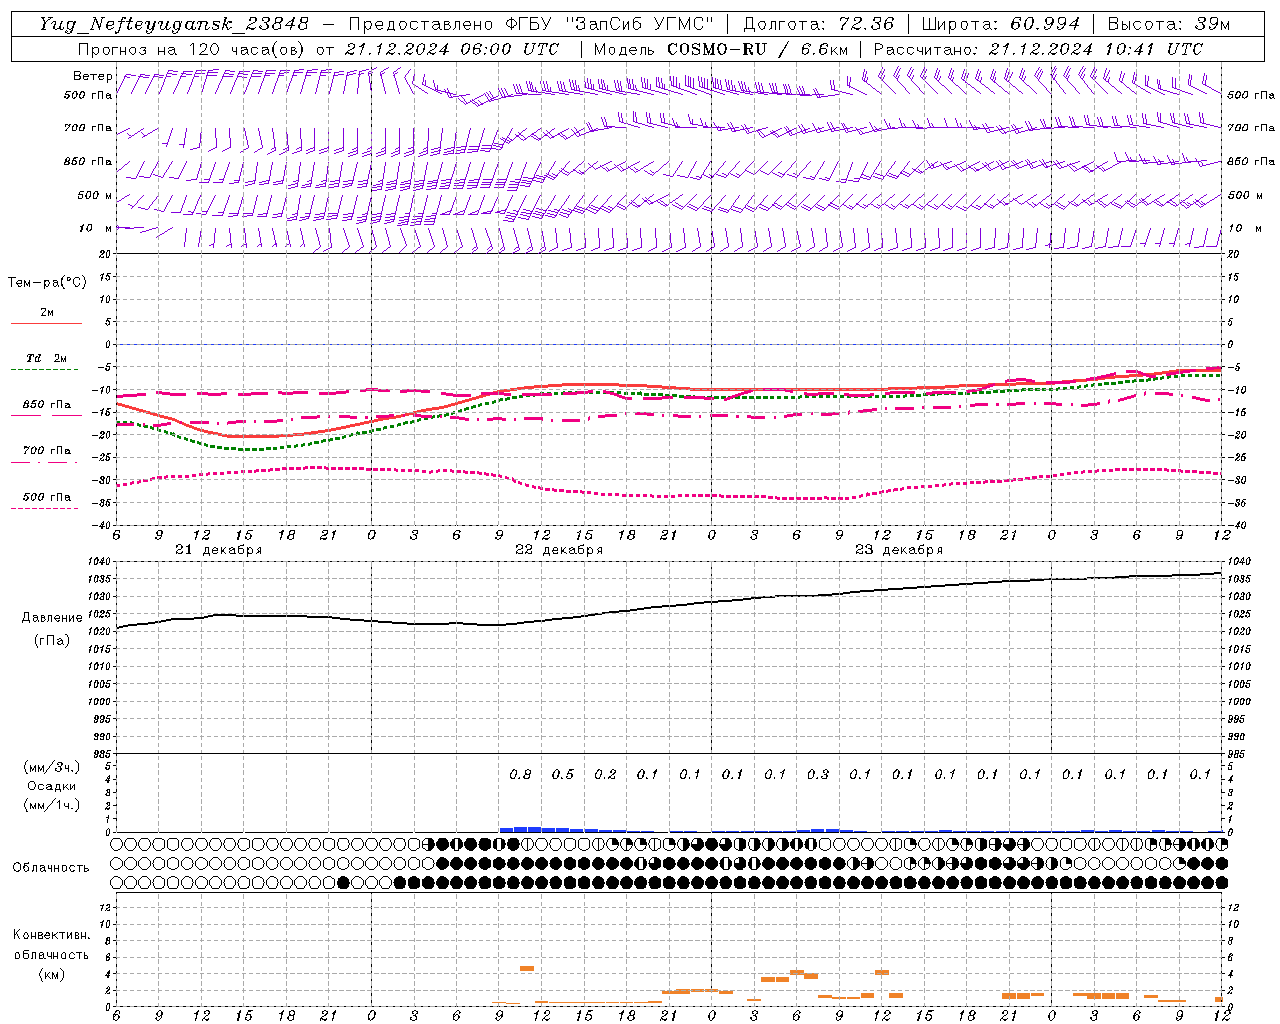Click the Td 2м dew point legend entry
Viewport: 1280px width, 1024px height.
pos(46,358)
